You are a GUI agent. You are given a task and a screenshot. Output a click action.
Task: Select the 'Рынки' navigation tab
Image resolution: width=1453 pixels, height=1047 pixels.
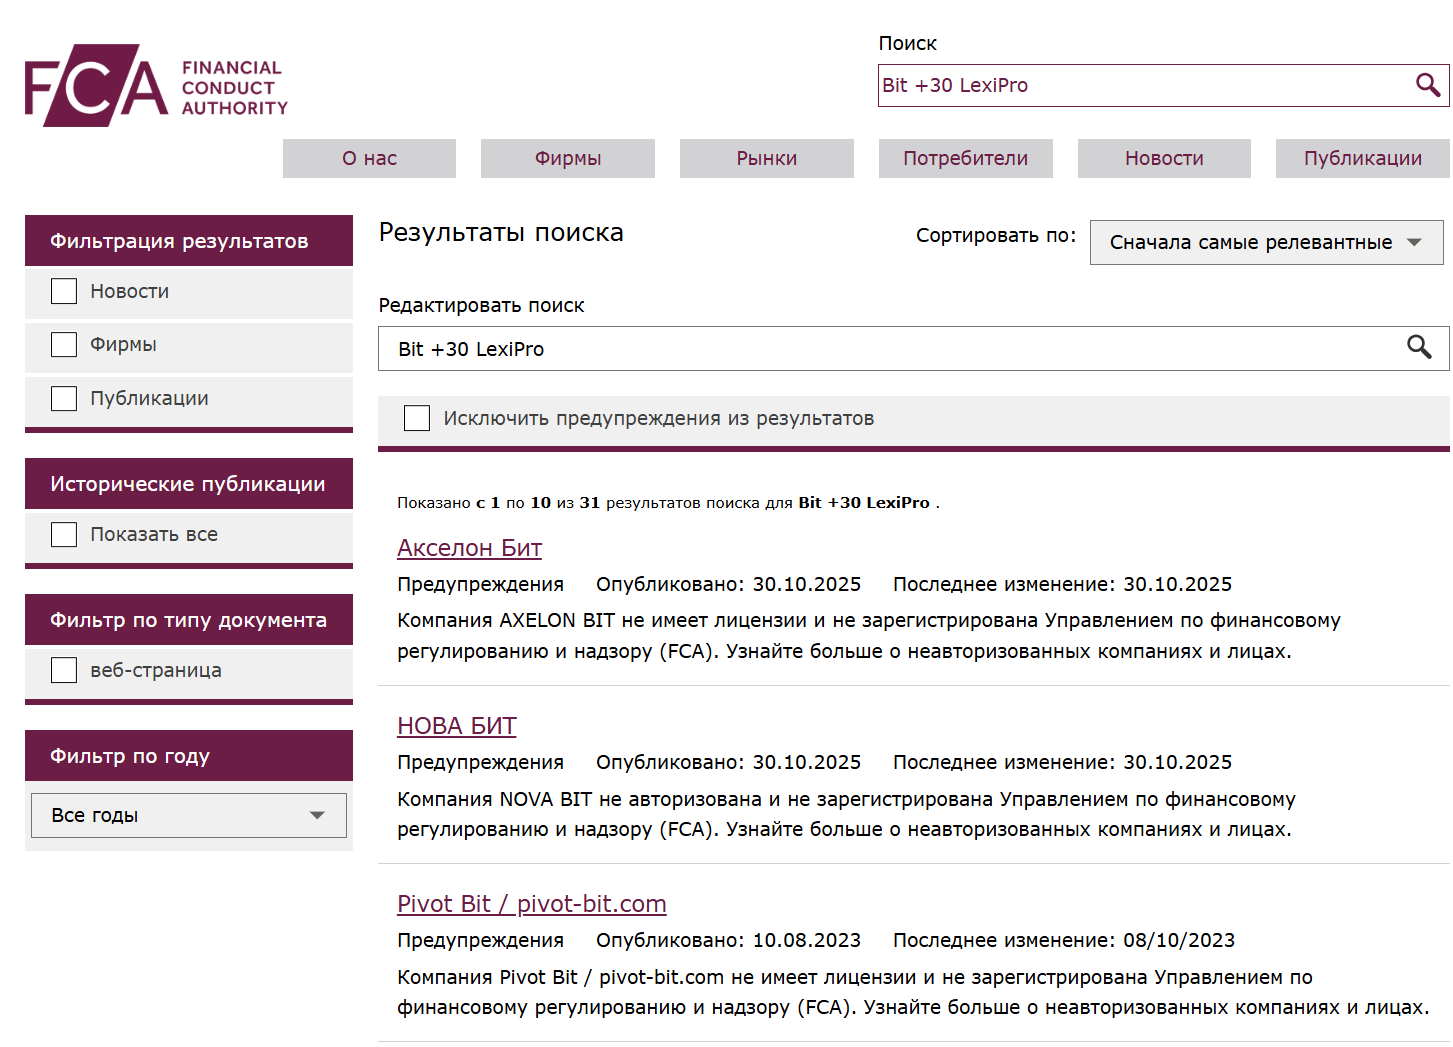tap(766, 158)
